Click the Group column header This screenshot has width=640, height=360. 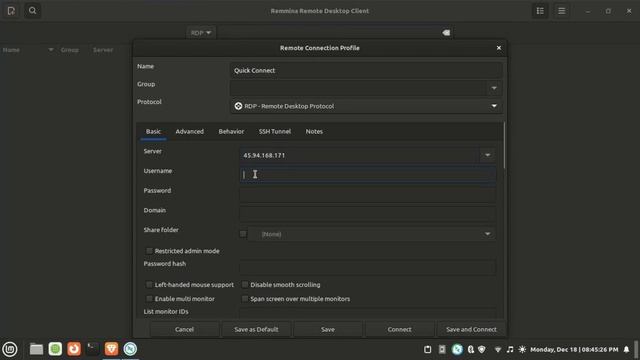click(x=70, y=50)
